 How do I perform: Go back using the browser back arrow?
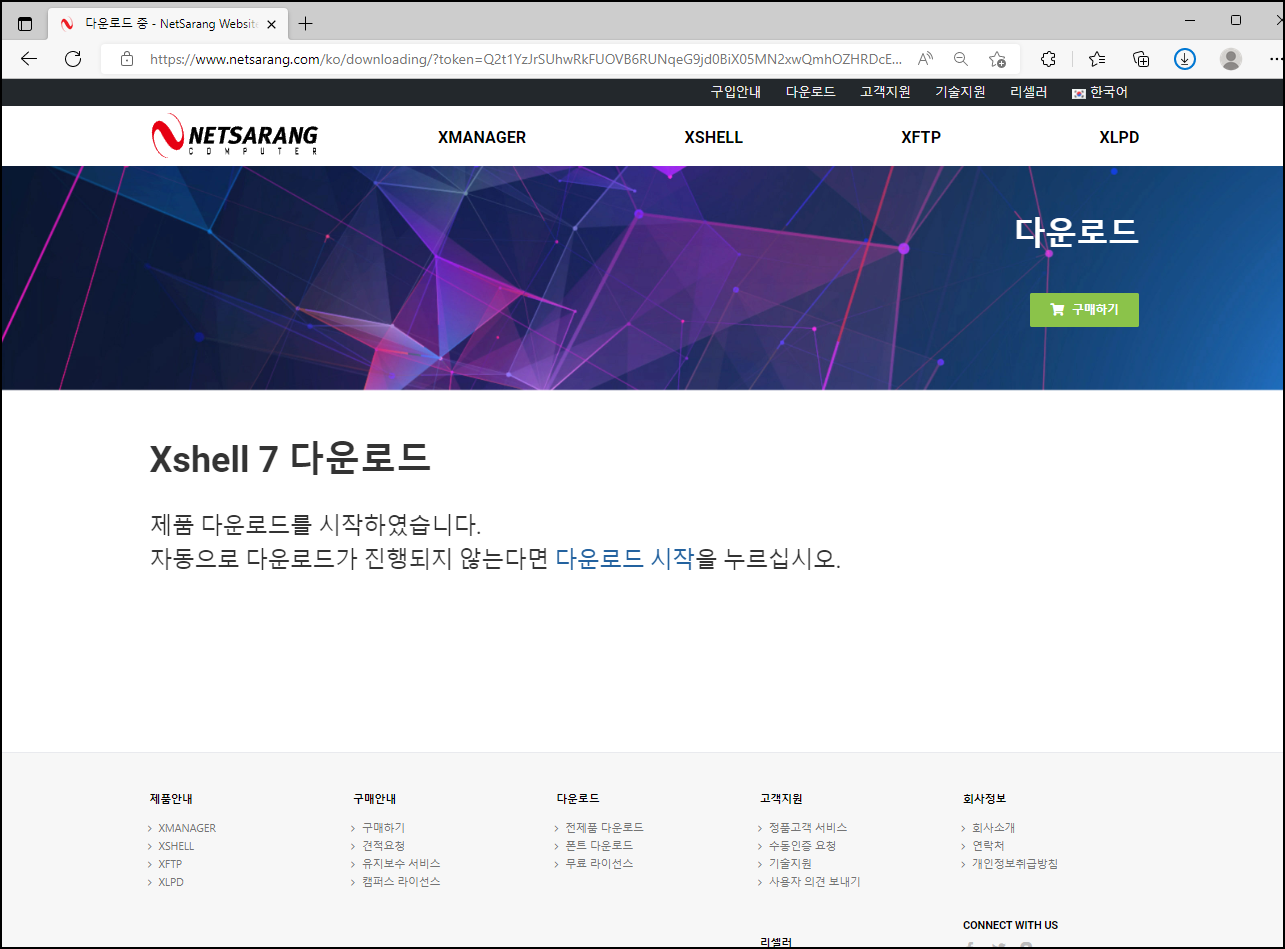pos(29,59)
